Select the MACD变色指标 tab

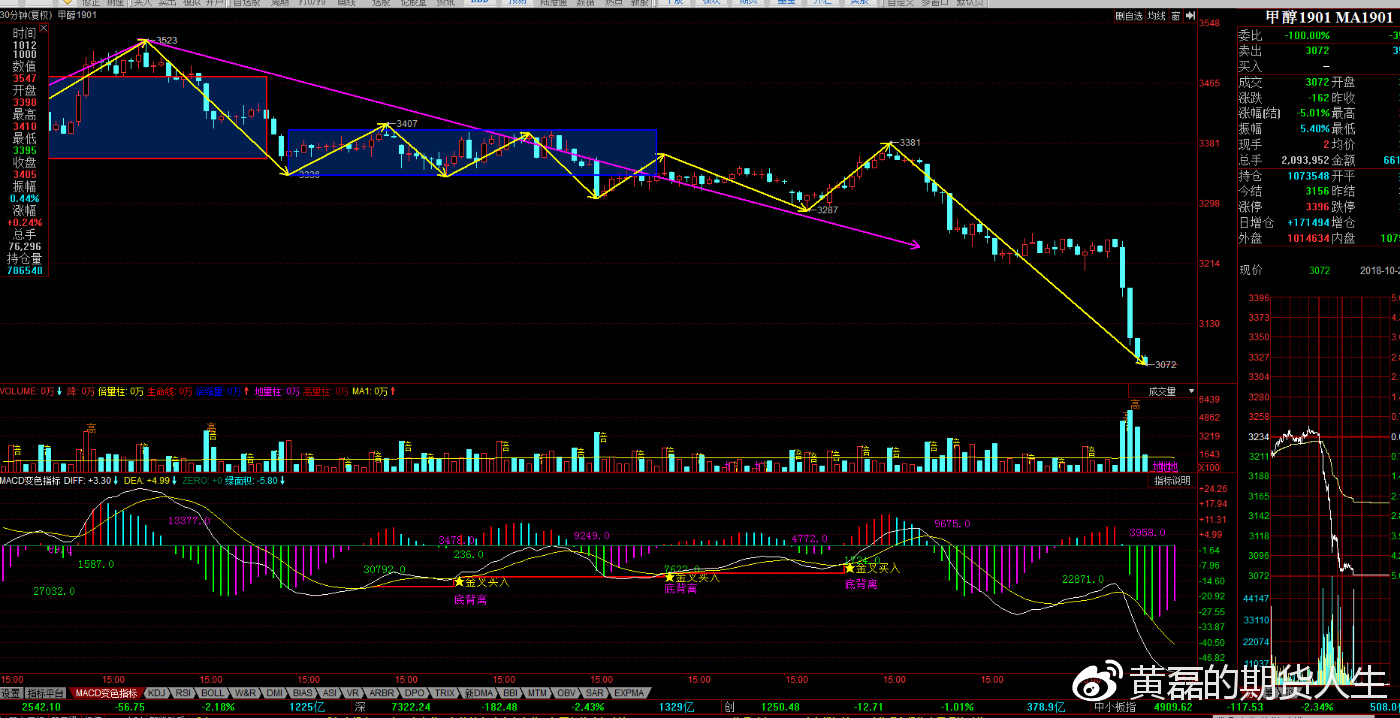106,693
